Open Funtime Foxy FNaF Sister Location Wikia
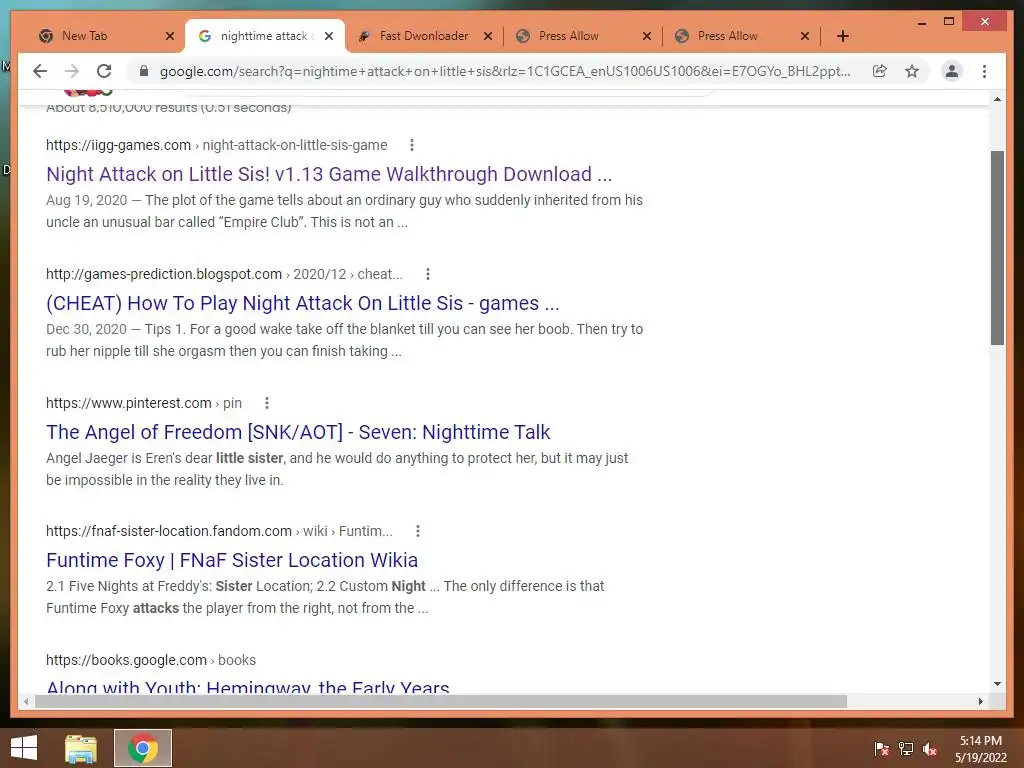 point(232,560)
